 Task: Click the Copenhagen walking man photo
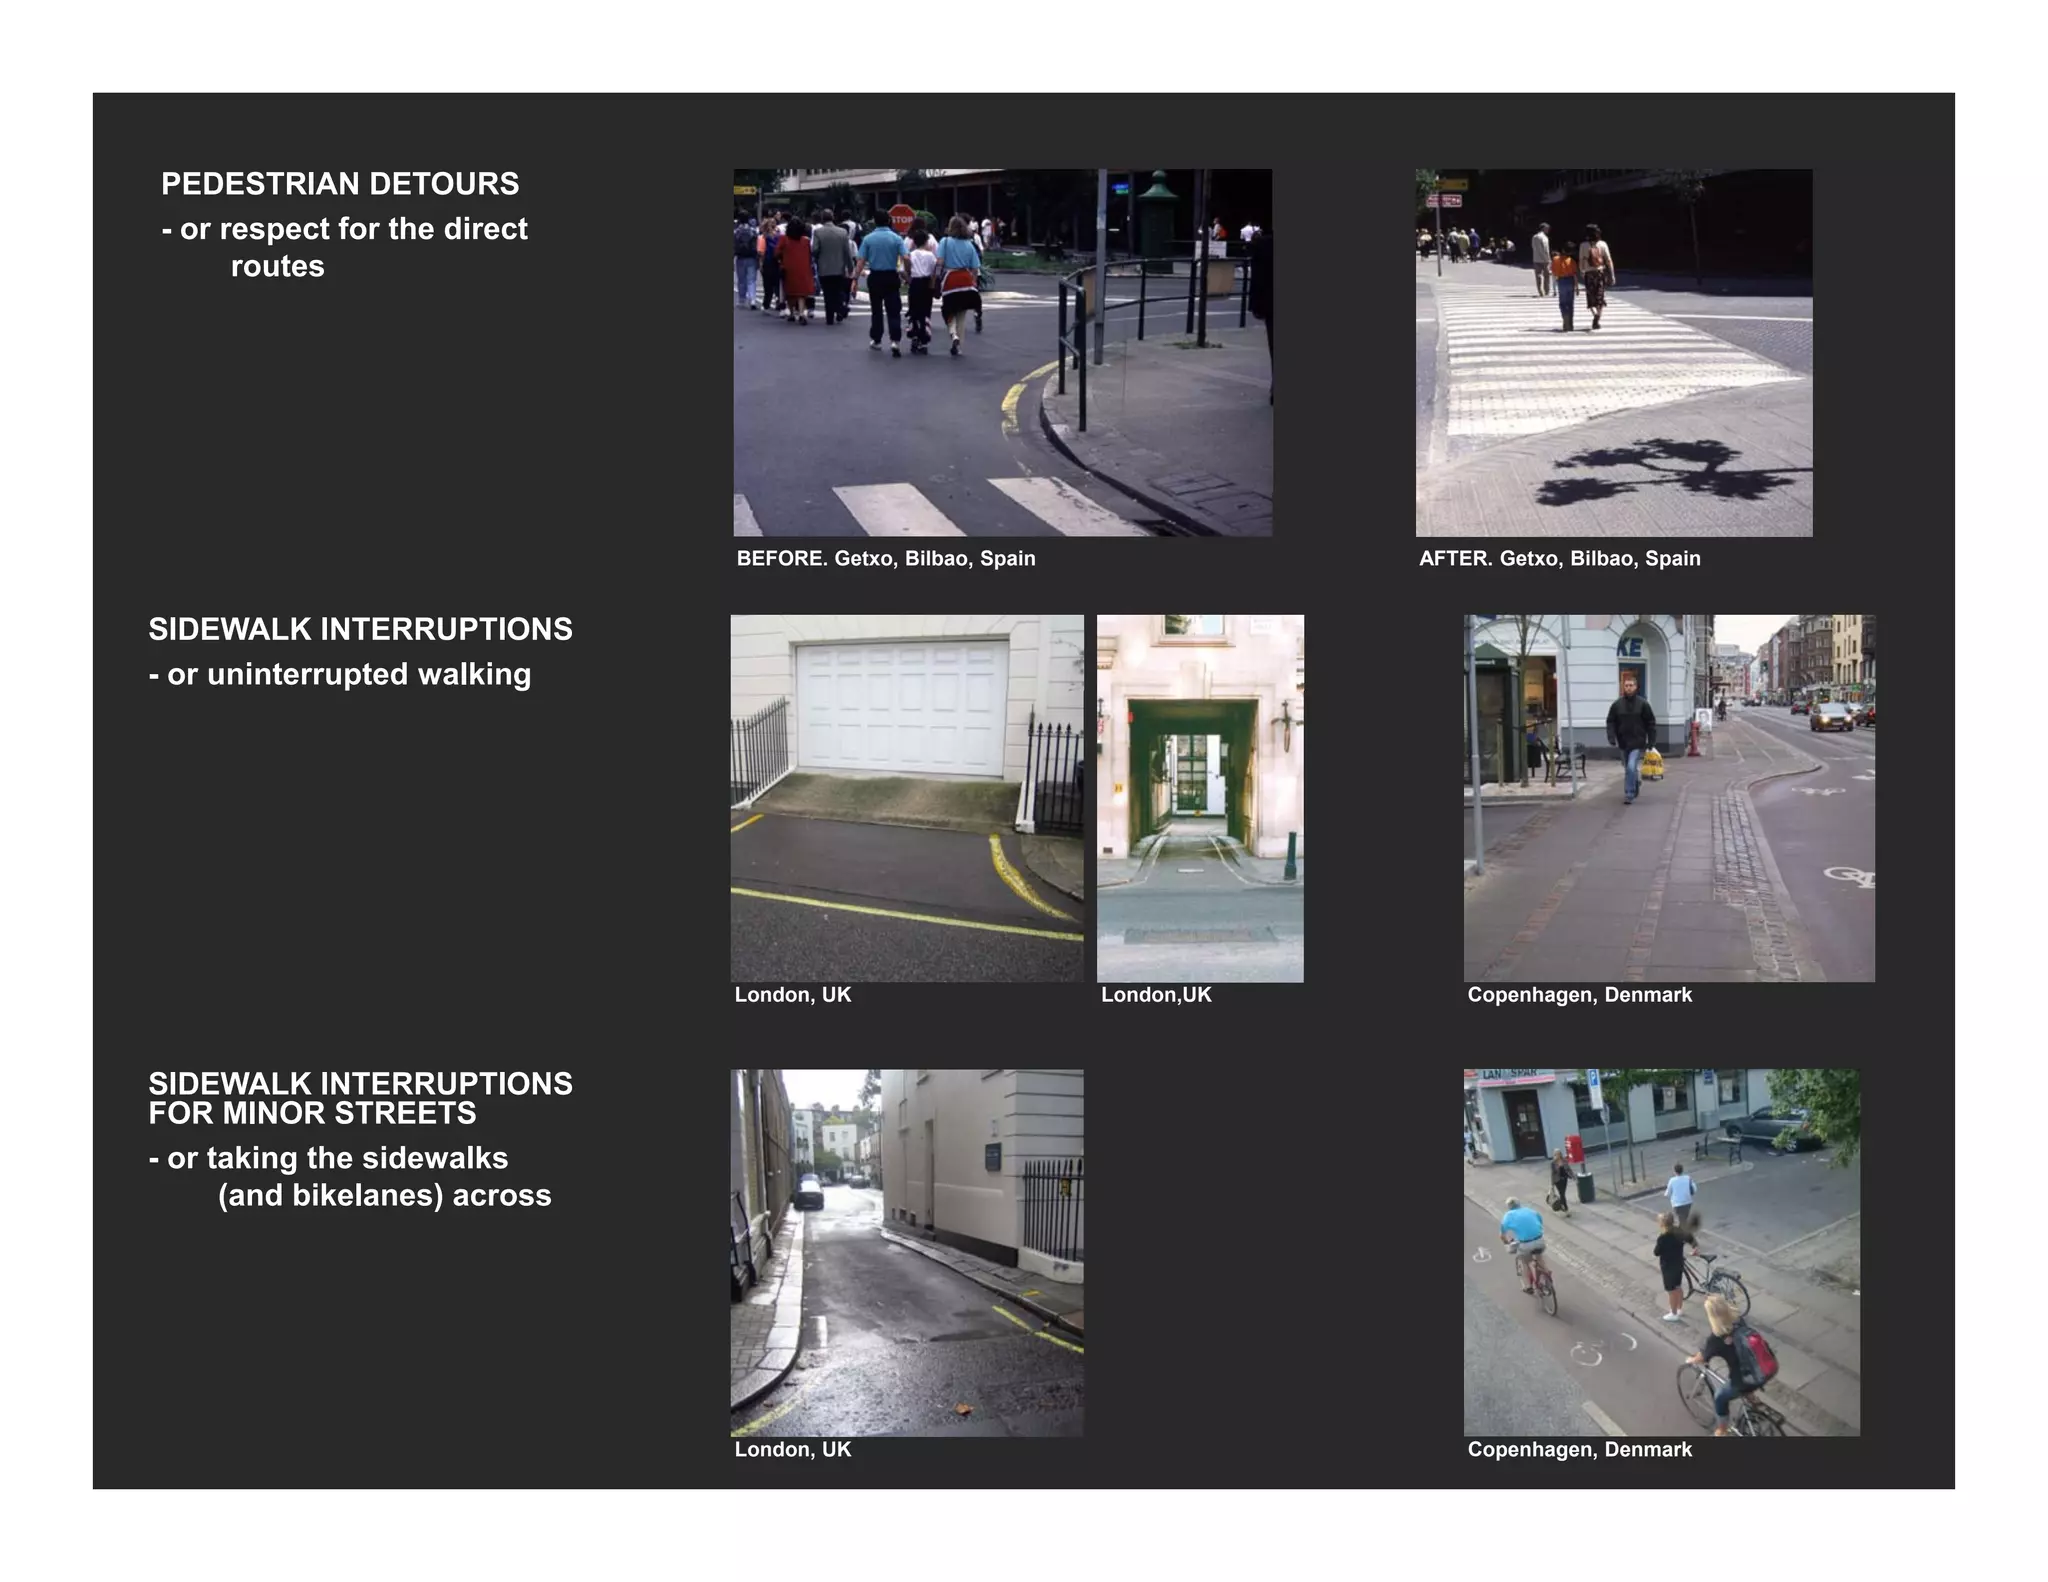tap(1668, 797)
